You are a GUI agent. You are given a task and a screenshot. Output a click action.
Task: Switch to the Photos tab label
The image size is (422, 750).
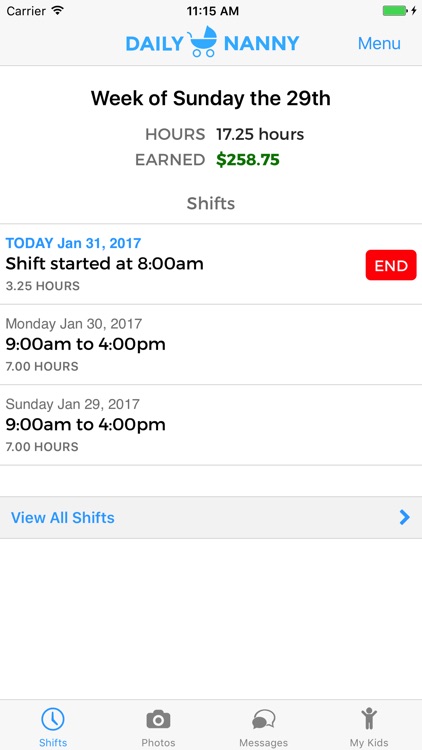(158, 743)
